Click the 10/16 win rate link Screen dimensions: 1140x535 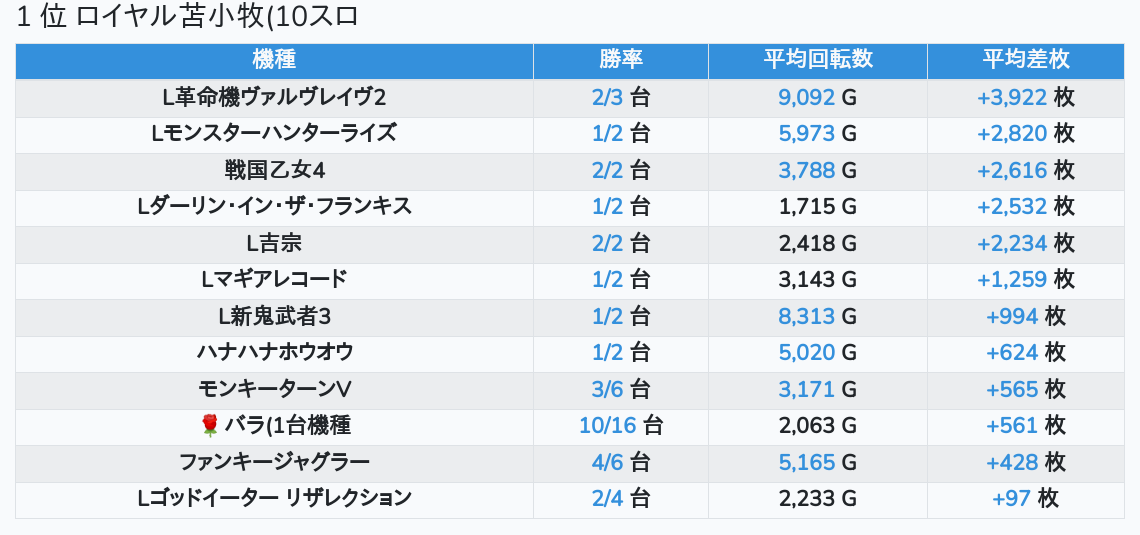(x=607, y=426)
